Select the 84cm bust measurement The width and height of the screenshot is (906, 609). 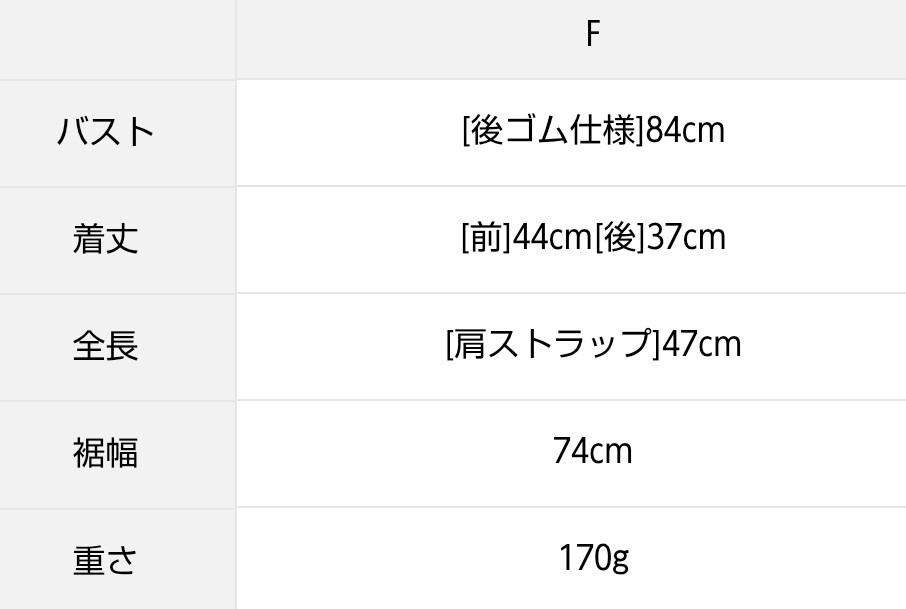click(685, 131)
